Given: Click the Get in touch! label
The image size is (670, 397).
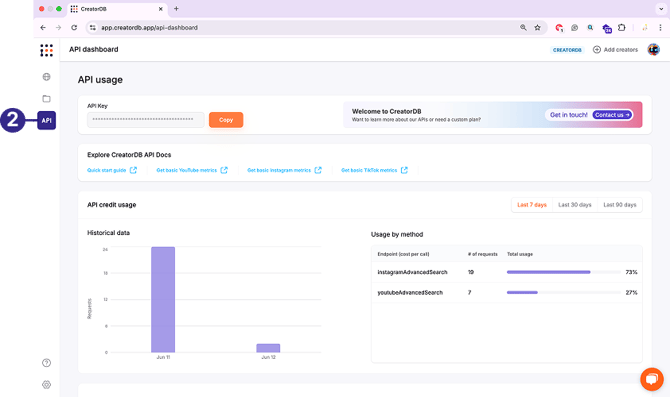Looking at the screenshot, I should pos(569,115).
